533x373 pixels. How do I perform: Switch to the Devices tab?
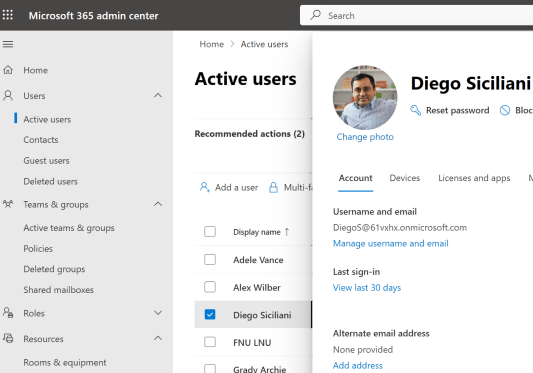pyautogui.click(x=405, y=178)
